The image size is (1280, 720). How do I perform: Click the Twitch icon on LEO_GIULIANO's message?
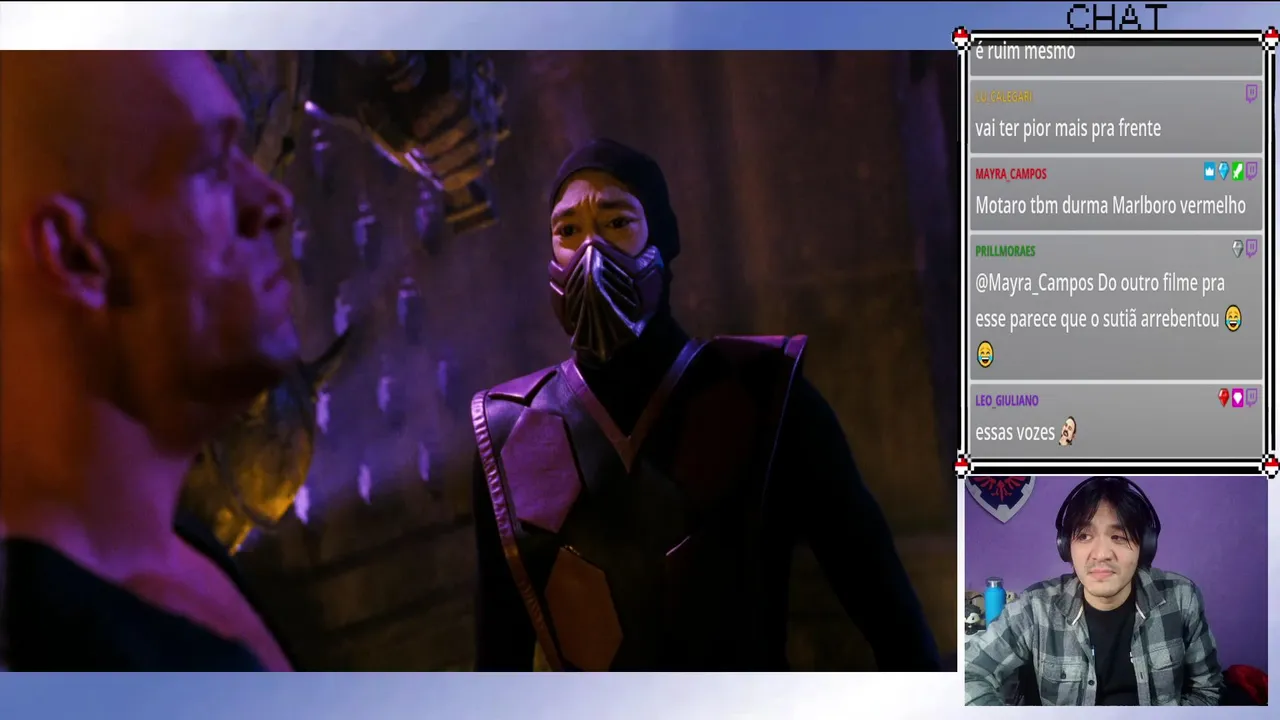[1251, 398]
